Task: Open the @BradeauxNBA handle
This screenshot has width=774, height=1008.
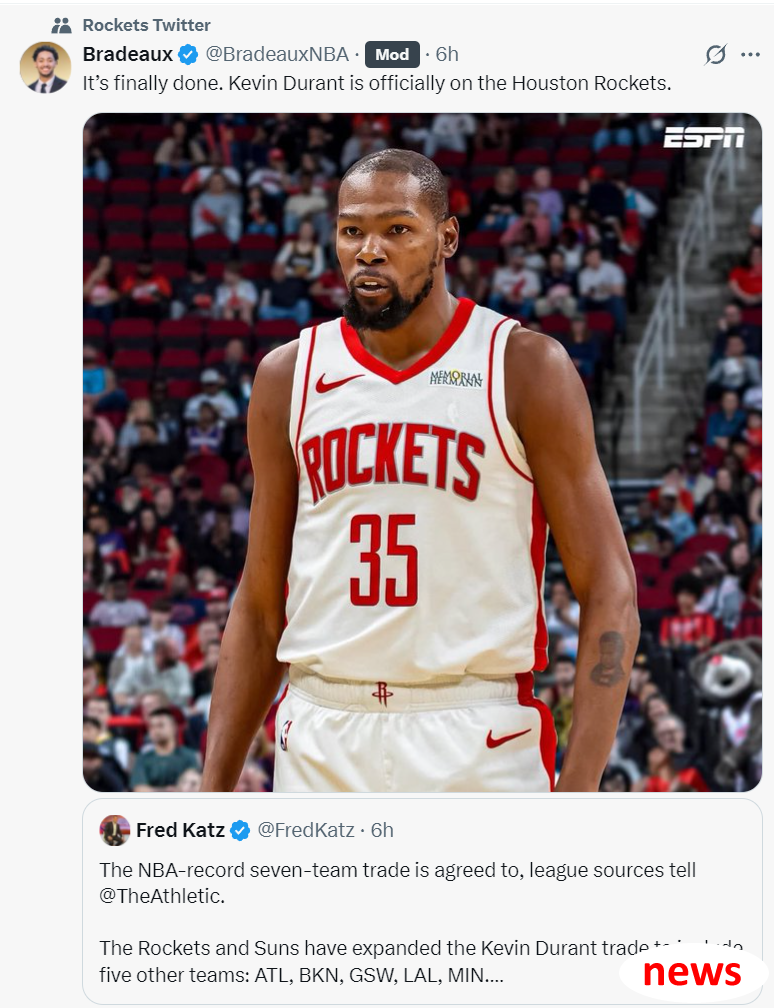Action: tap(277, 55)
